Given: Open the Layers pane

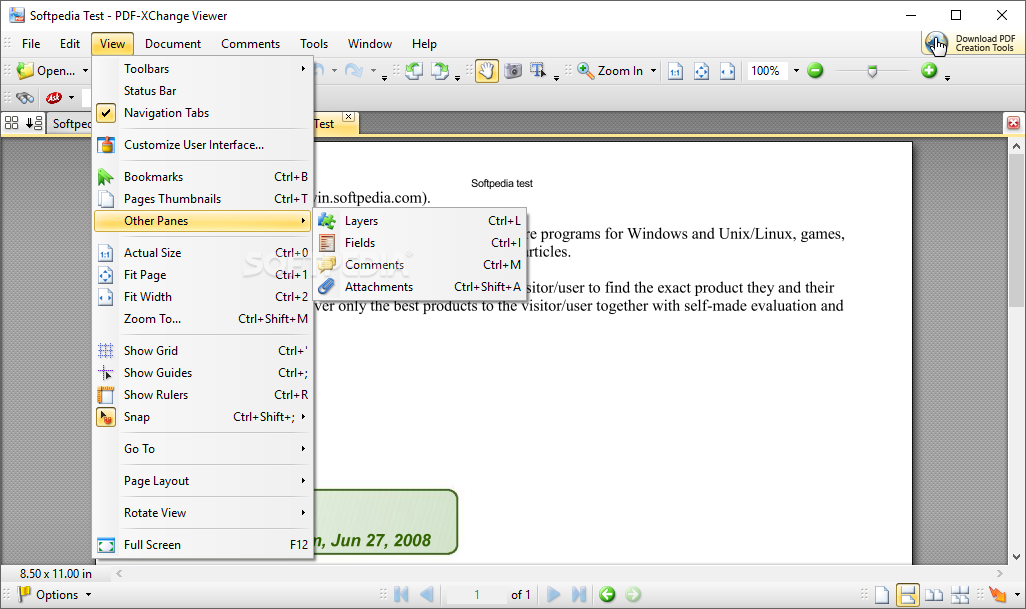Looking at the screenshot, I should [x=419, y=221].
